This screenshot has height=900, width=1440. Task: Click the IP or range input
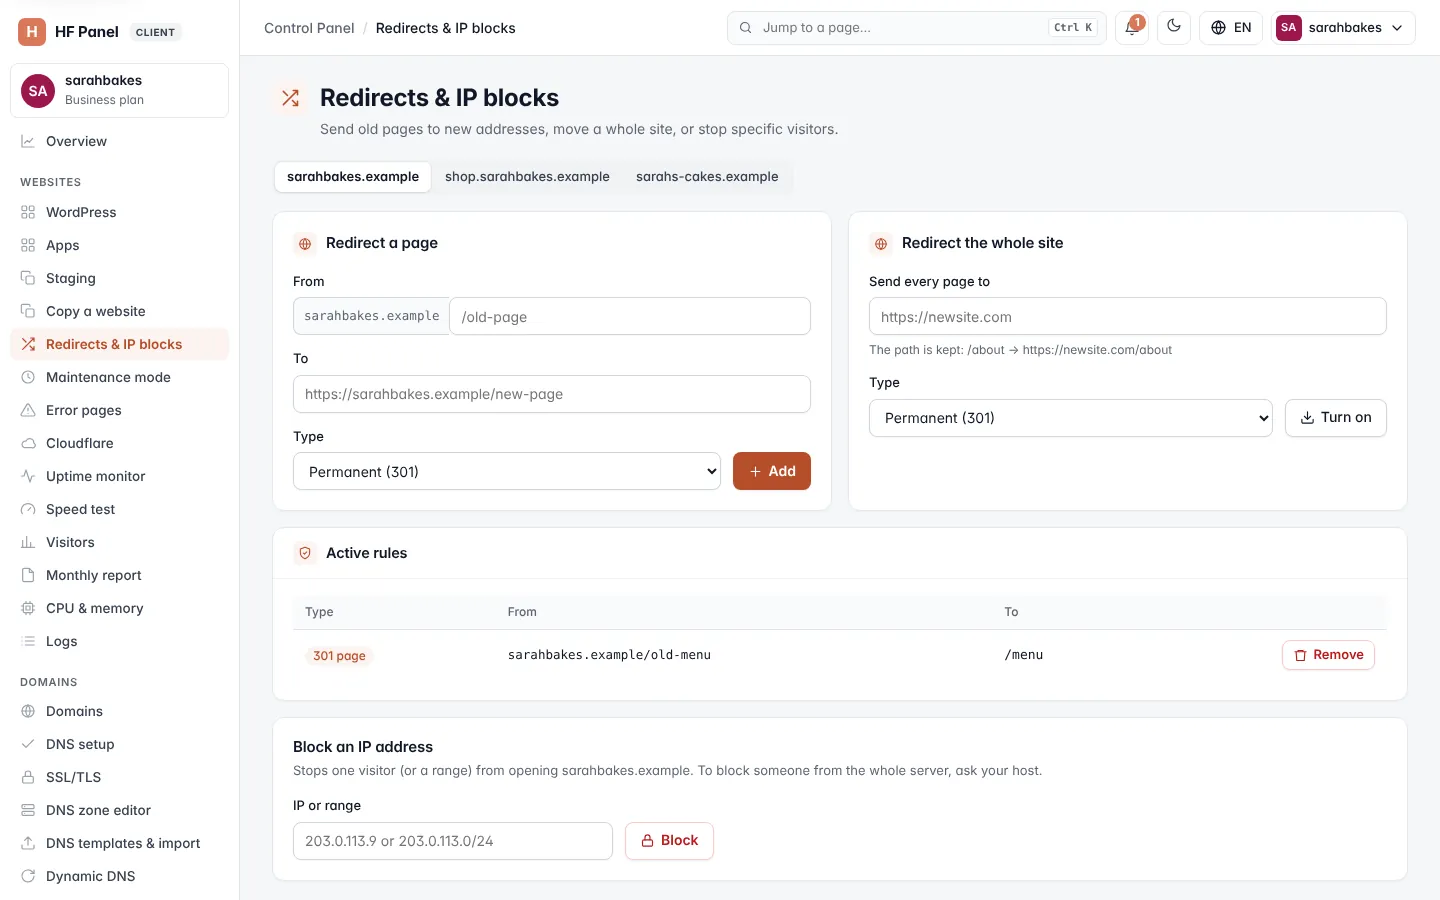point(453,841)
